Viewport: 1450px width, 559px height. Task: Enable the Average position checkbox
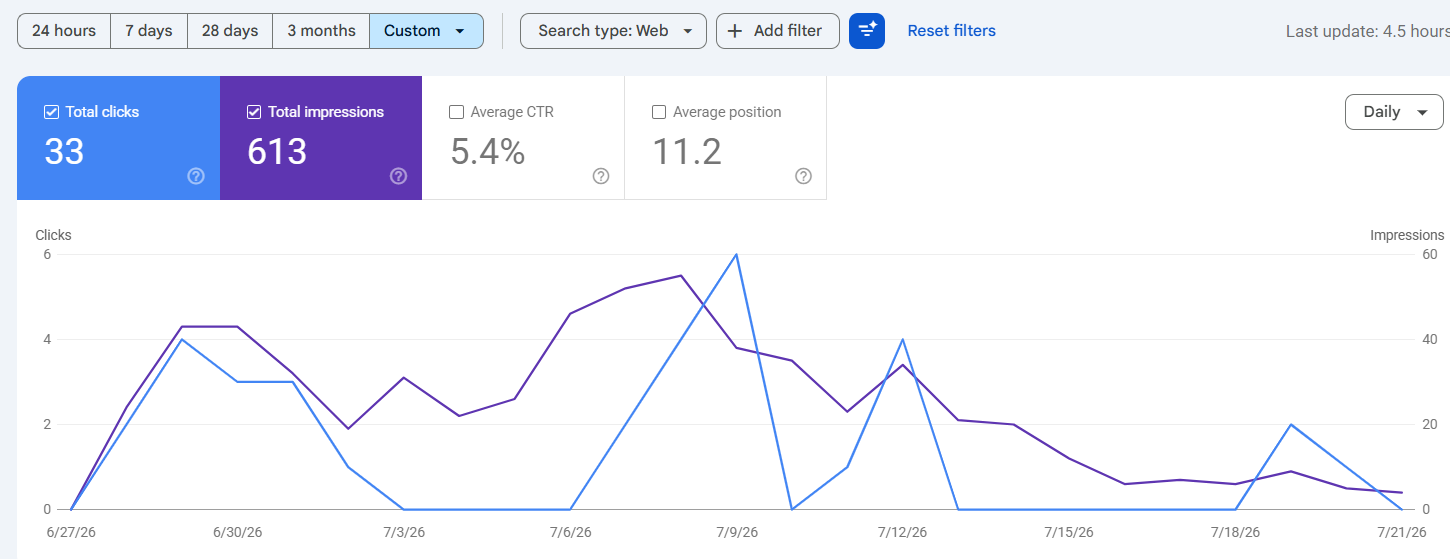tap(659, 112)
